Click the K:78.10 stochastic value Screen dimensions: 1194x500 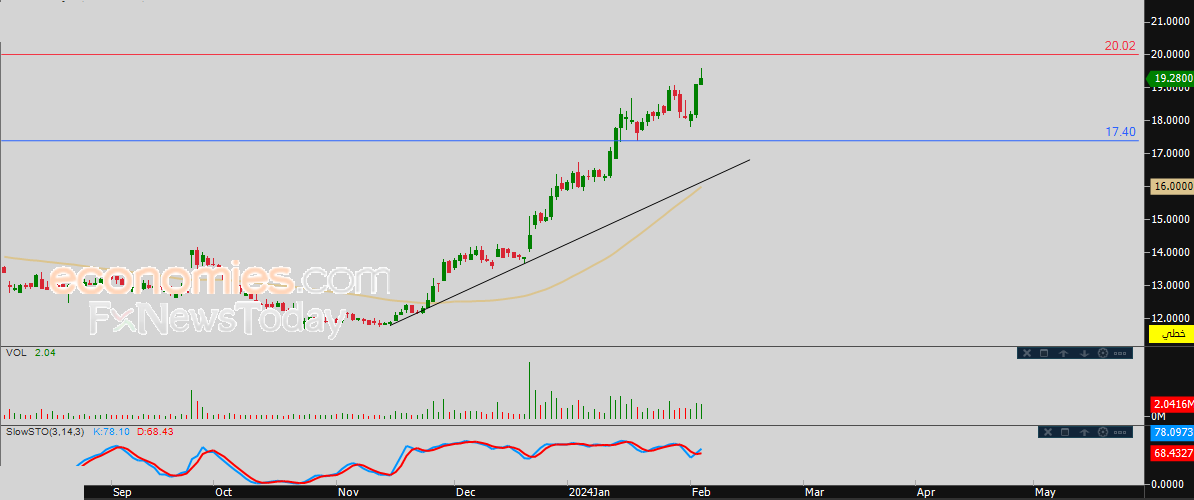[111, 432]
